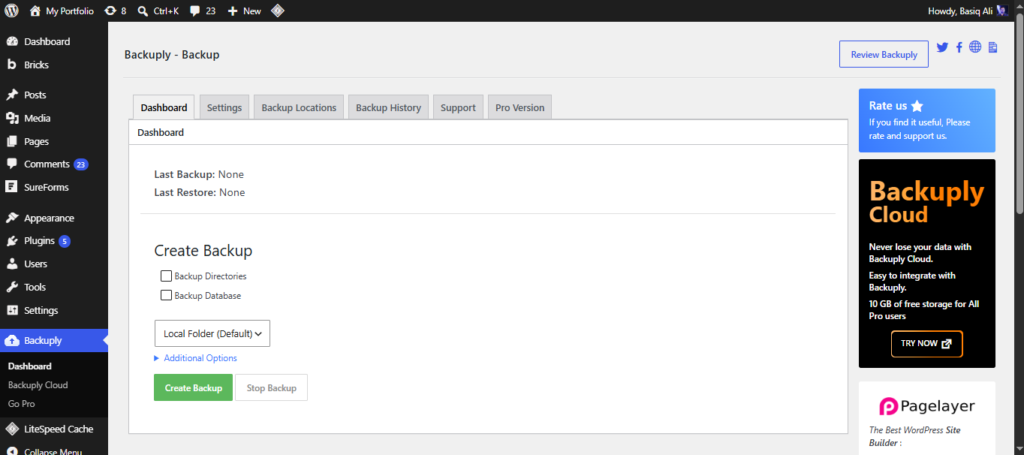Open Backuply documentation page icon
Viewport: 1024px width, 455px height.
pos(993,47)
